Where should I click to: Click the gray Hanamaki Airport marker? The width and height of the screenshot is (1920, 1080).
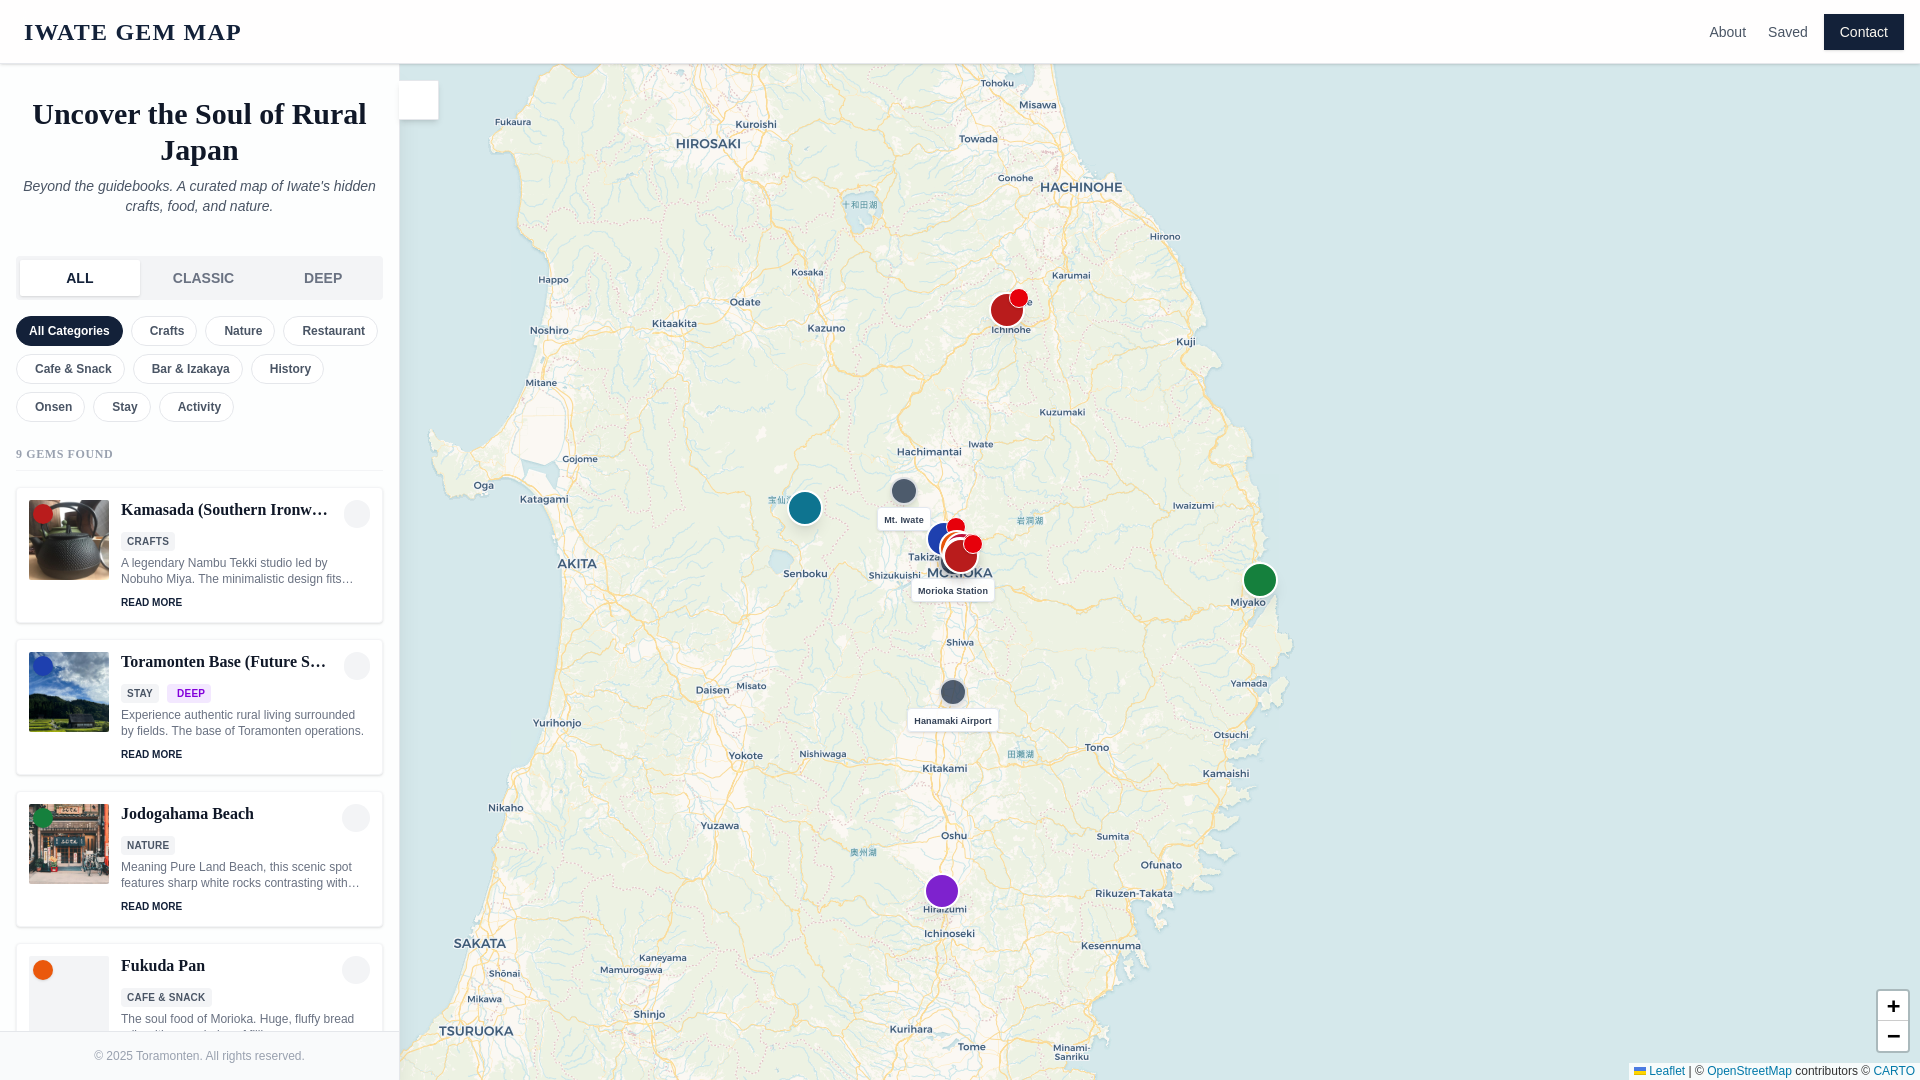pos(952,692)
